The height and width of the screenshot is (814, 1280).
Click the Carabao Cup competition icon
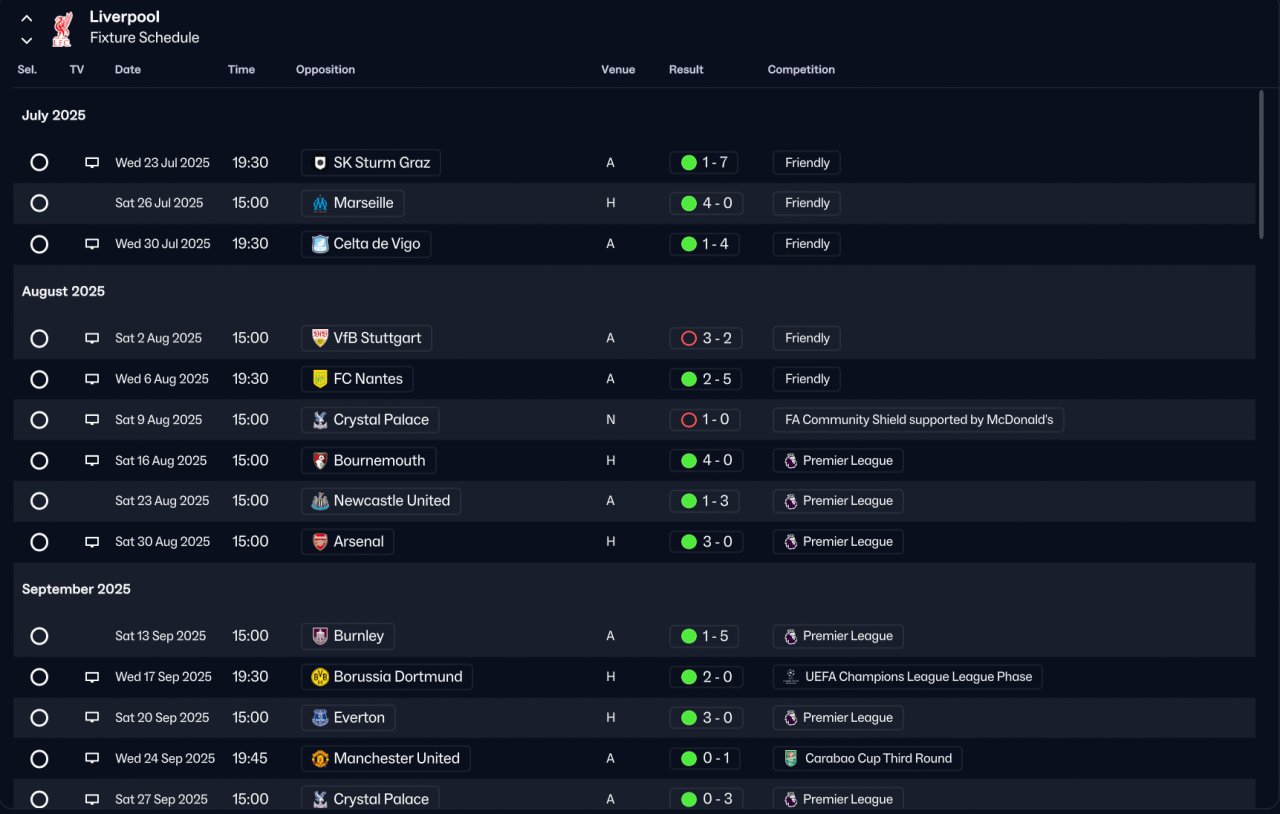pos(791,758)
